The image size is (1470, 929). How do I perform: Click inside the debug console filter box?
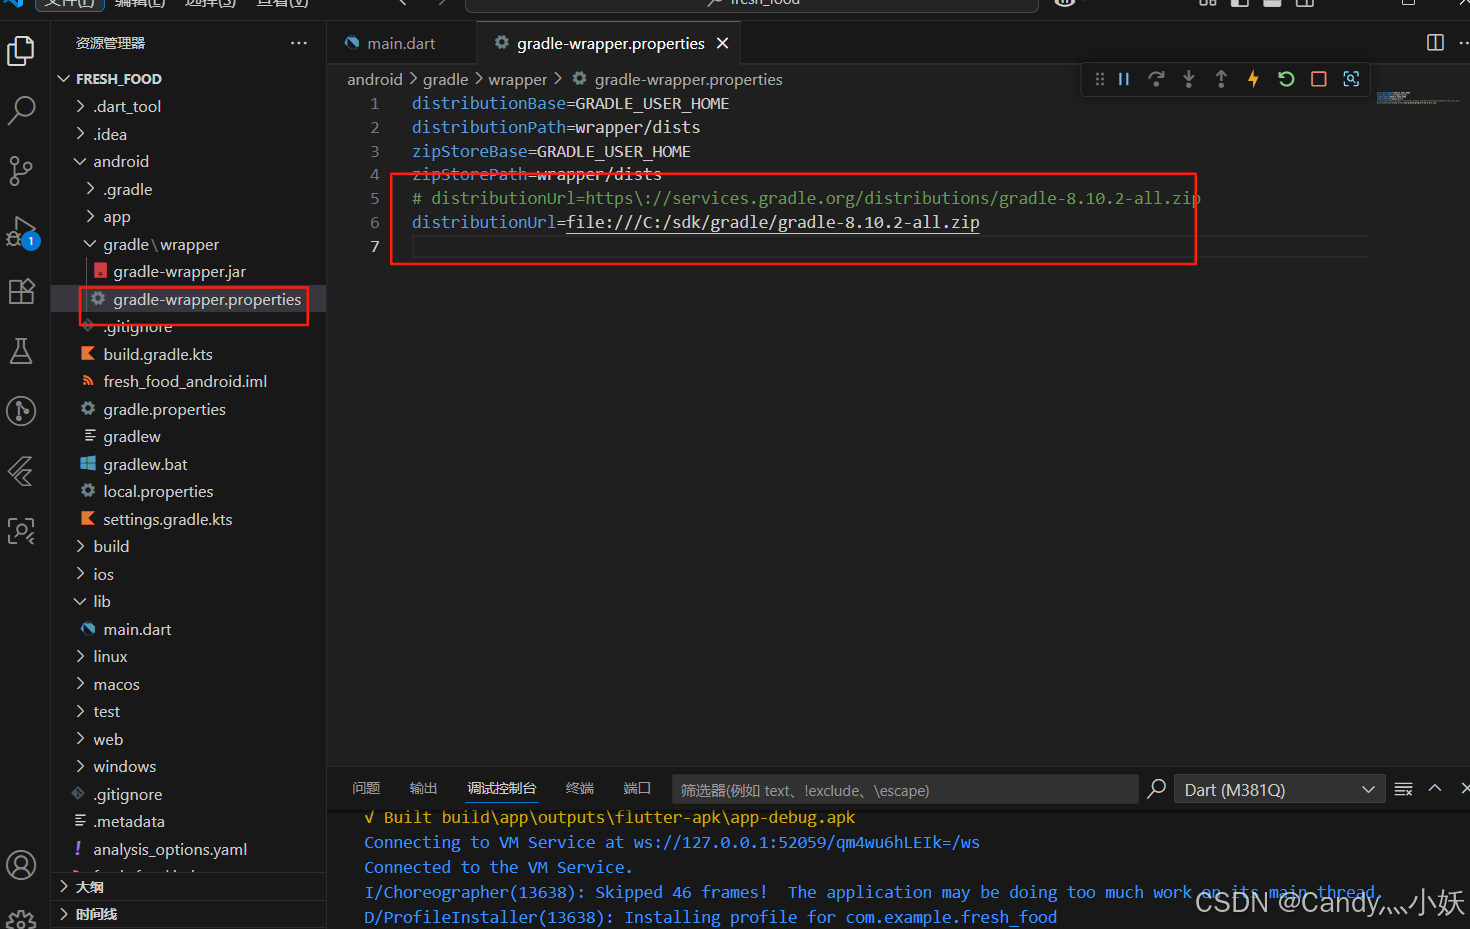900,789
